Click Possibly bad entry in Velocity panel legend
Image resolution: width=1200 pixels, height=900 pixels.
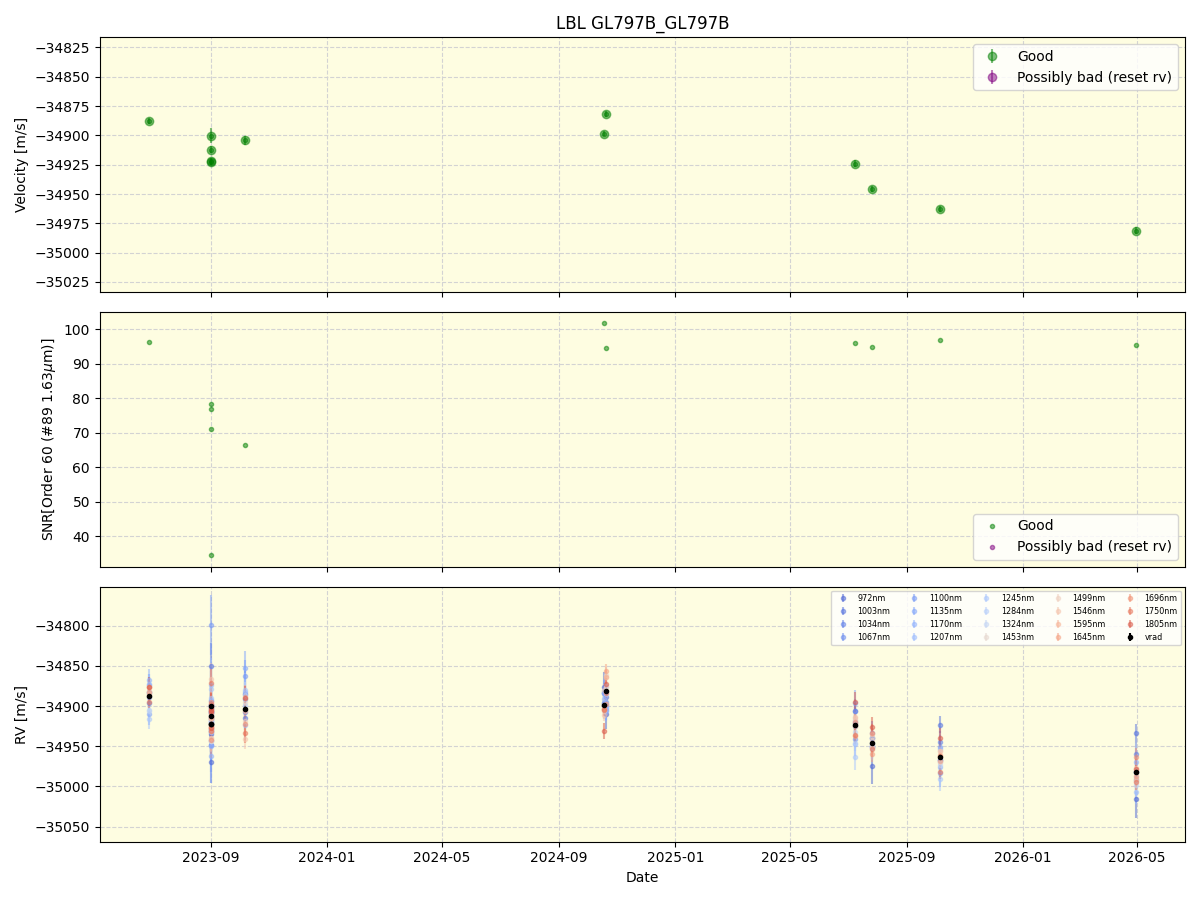click(1094, 77)
